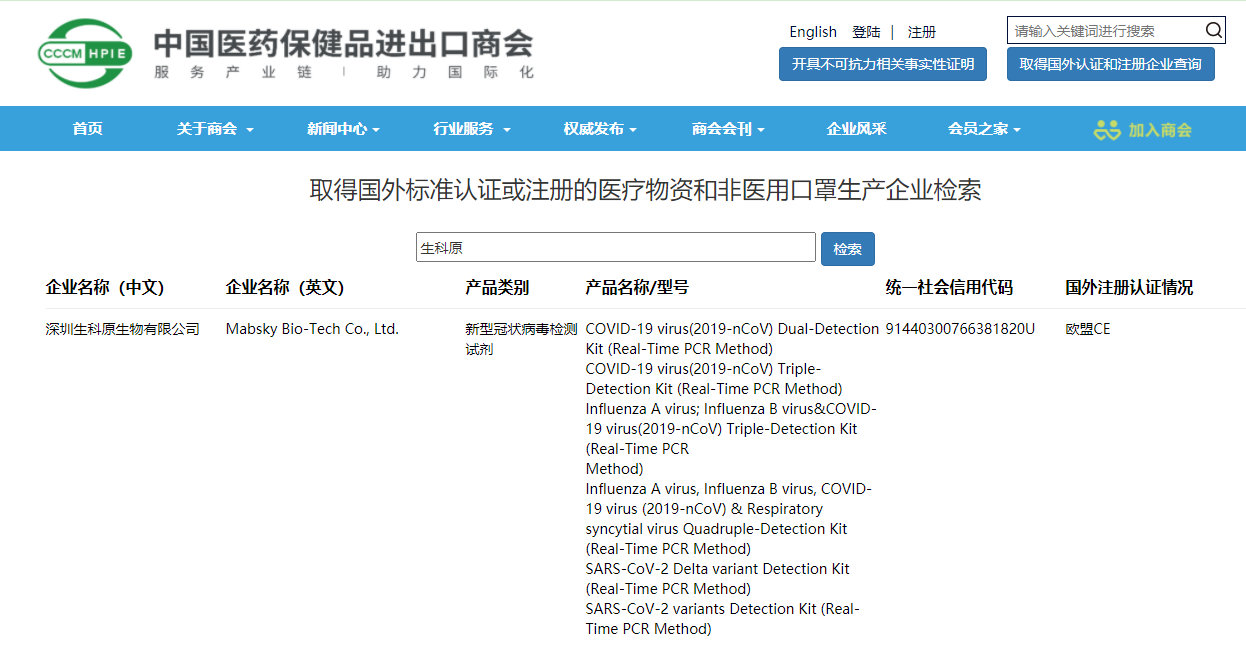Focus the top keyword search field

click(1103, 30)
